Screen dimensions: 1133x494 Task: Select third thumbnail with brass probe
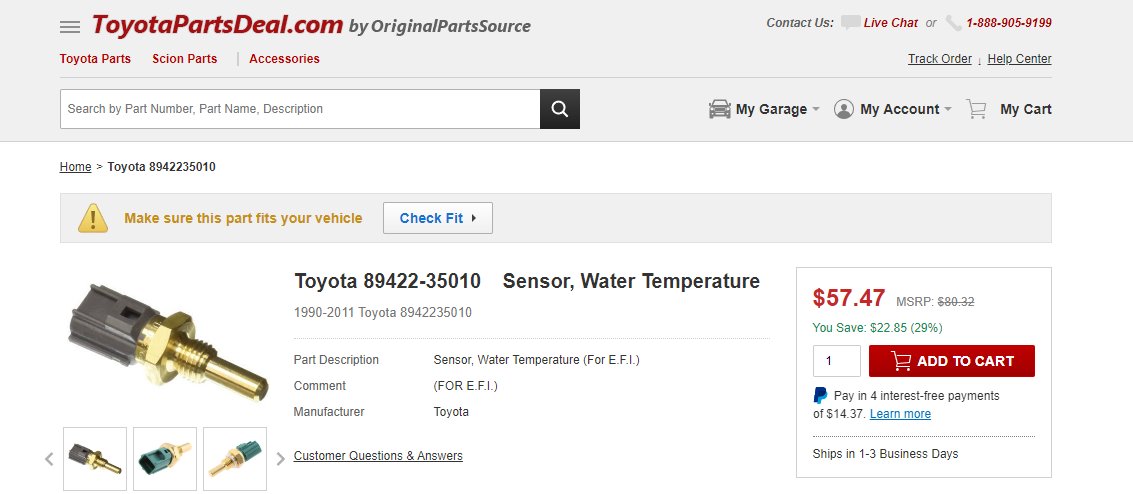235,459
